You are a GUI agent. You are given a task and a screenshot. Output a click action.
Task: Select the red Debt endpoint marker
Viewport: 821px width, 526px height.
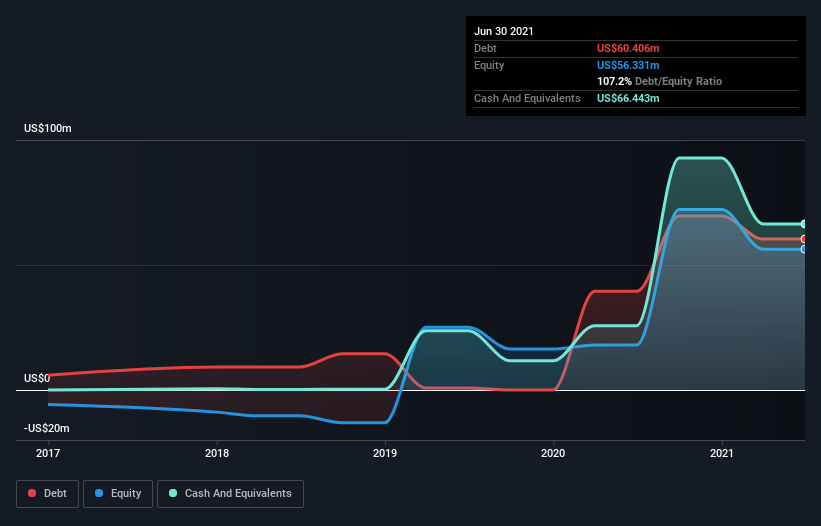pyautogui.click(x=804, y=239)
